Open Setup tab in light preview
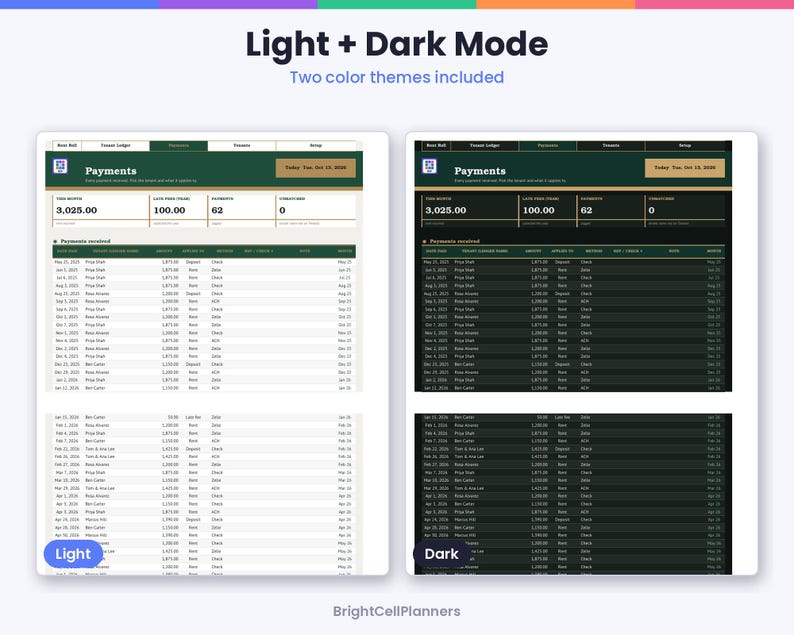Viewport: 794px width, 635px height. 315,145
